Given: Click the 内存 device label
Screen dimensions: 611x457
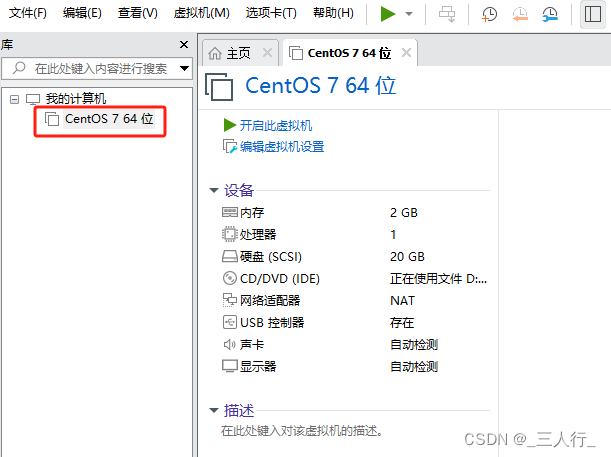Looking at the screenshot, I should click(252, 213).
